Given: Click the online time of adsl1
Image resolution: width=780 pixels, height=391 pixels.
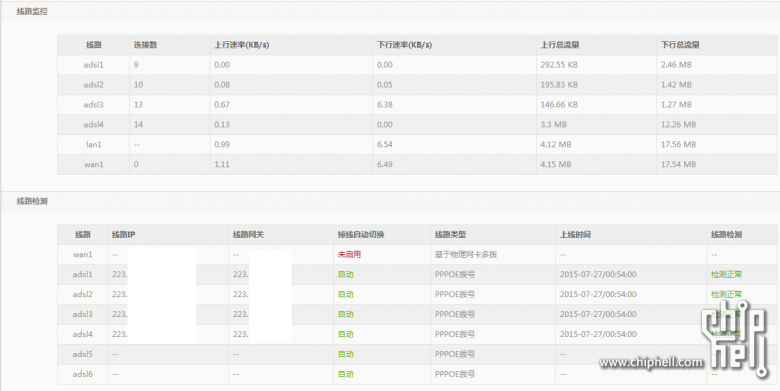Looking at the screenshot, I should [598, 274].
